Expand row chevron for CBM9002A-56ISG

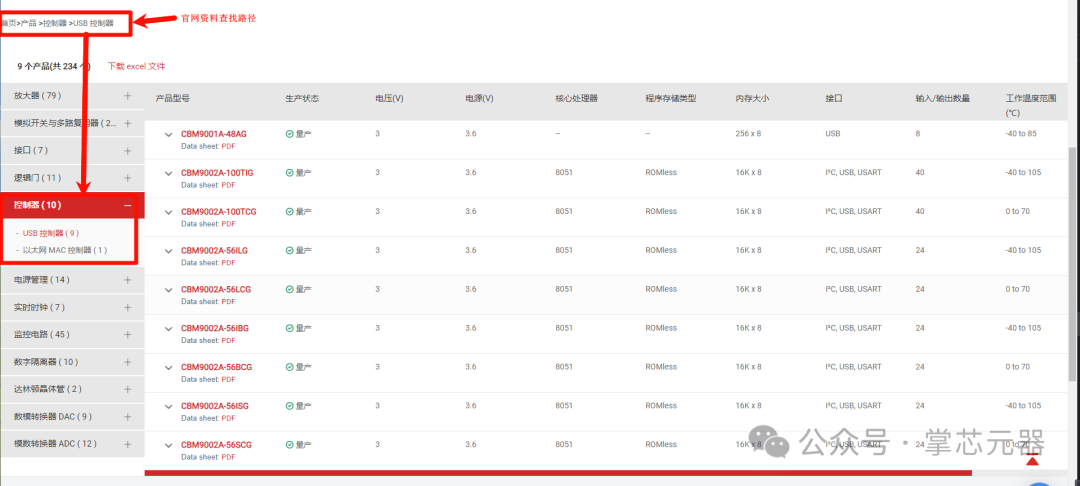pos(168,407)
